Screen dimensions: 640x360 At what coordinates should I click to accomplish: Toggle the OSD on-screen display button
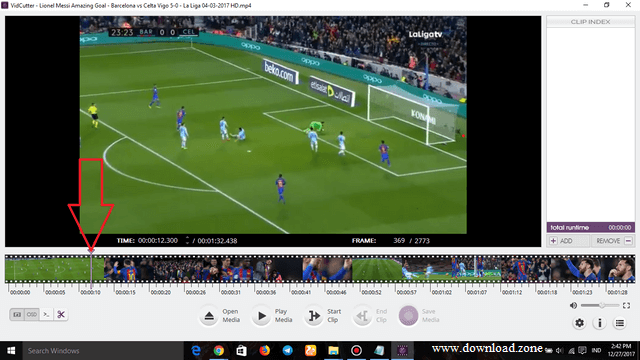point(32,315)
